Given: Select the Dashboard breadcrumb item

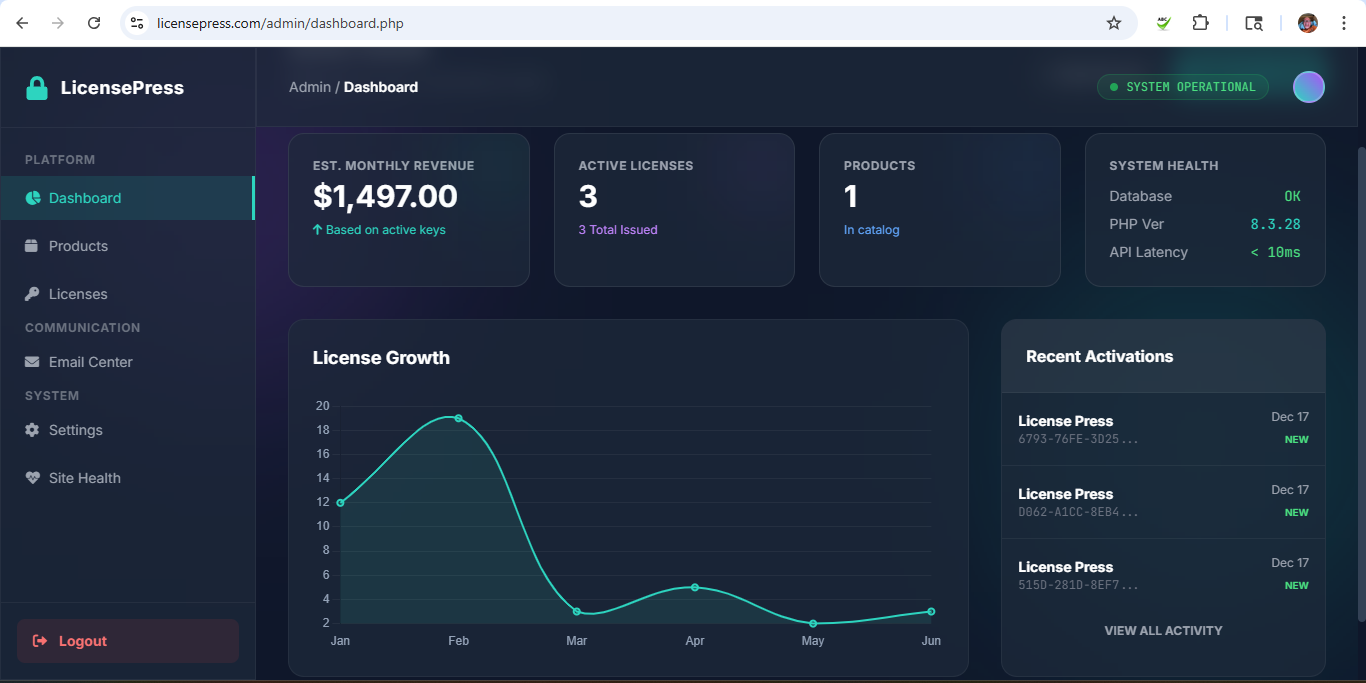Looking at the screenshot, I should point(381,87).
